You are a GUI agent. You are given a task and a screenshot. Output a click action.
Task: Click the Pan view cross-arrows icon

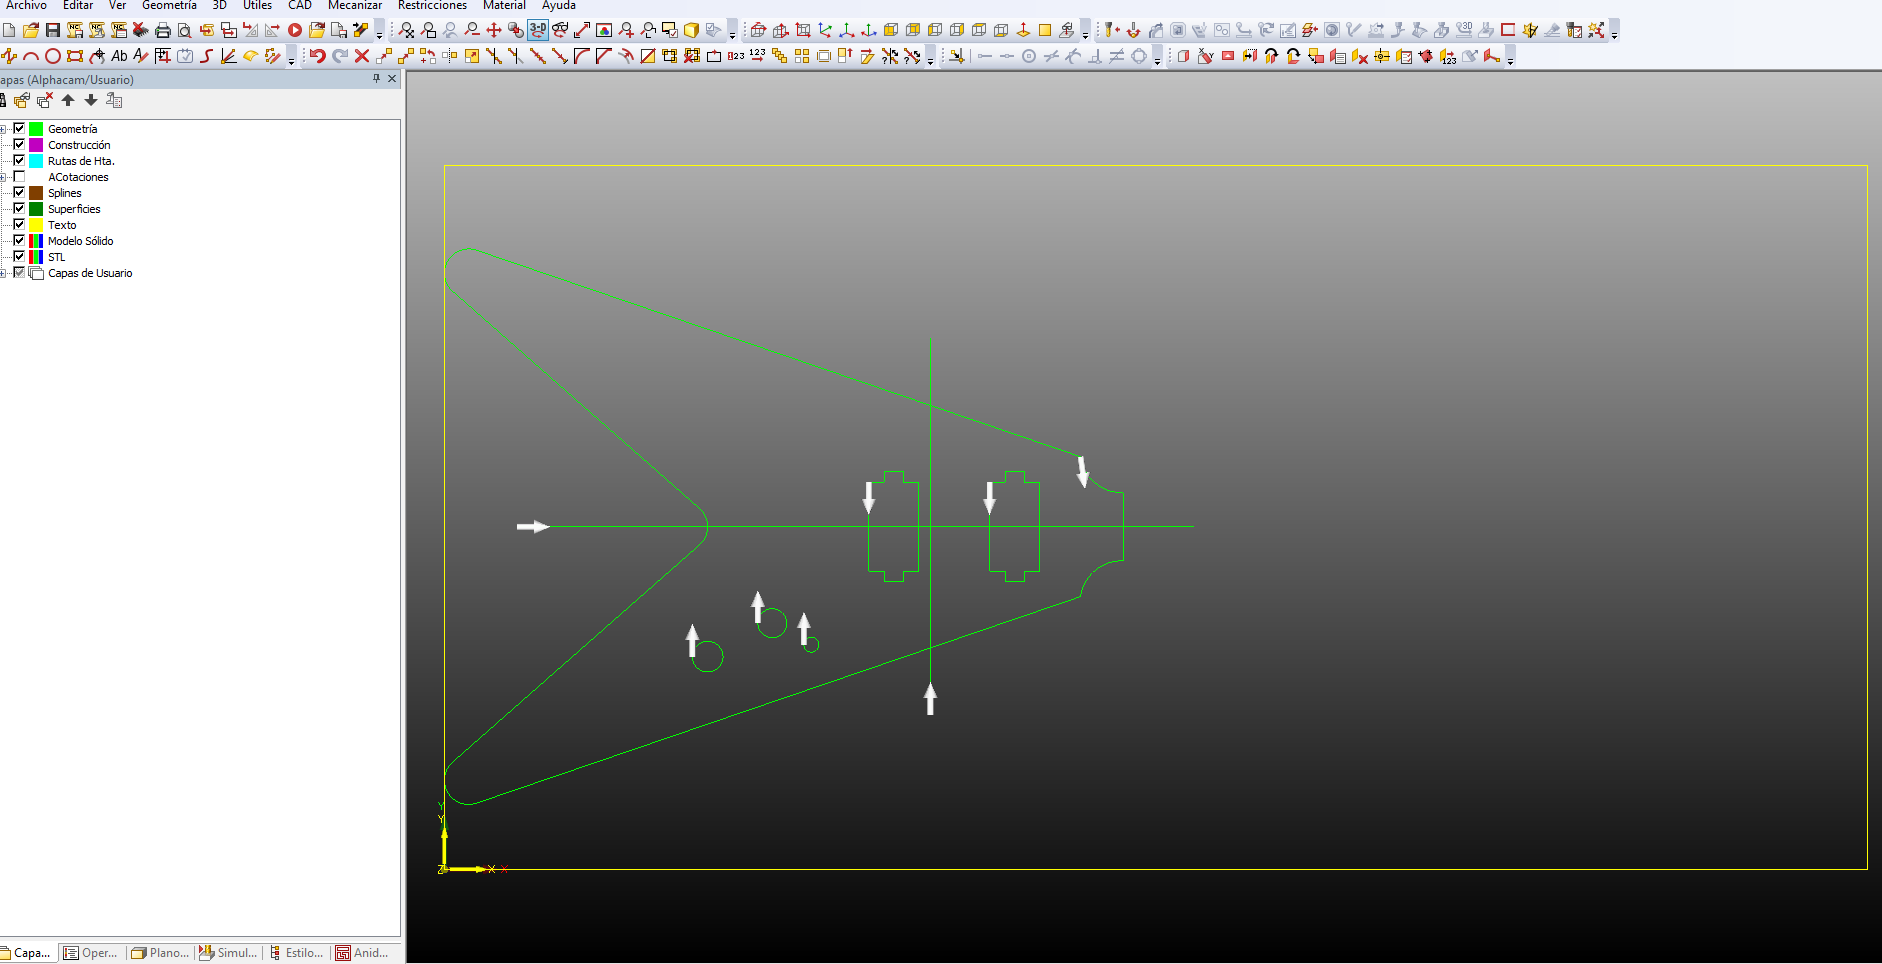point(494,30)
